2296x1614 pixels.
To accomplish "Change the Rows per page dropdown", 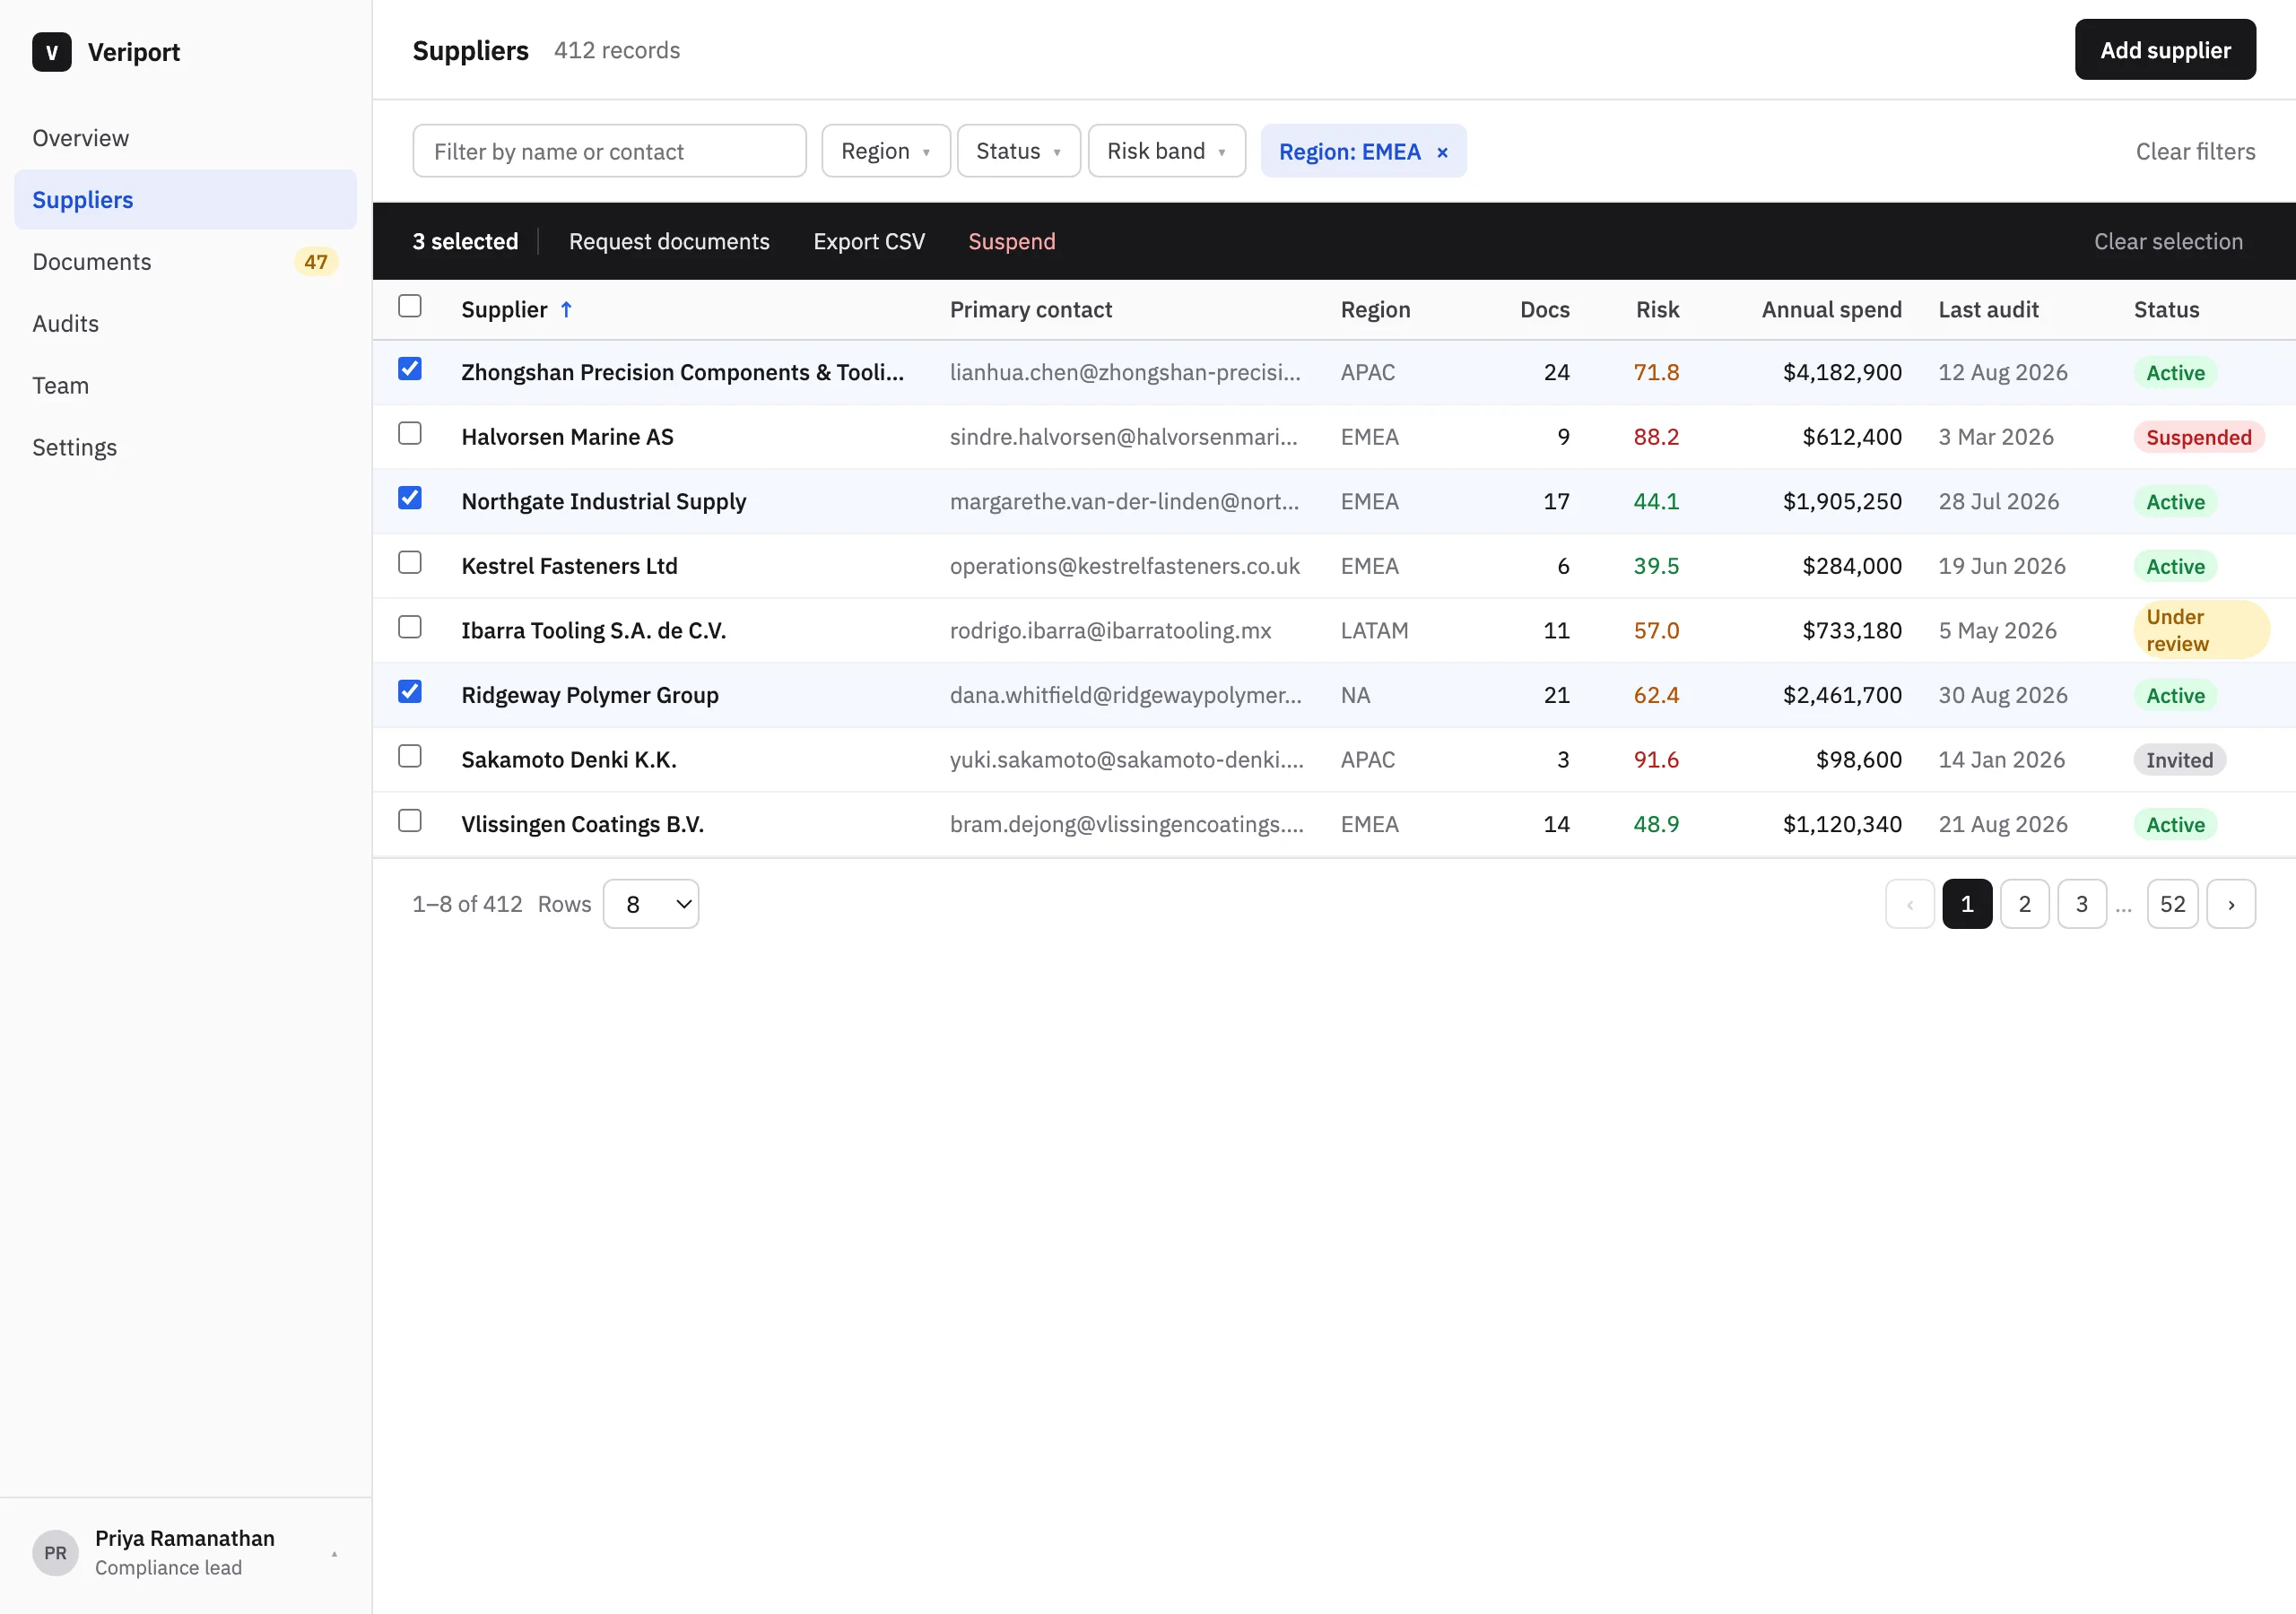I will click(651, 904).
